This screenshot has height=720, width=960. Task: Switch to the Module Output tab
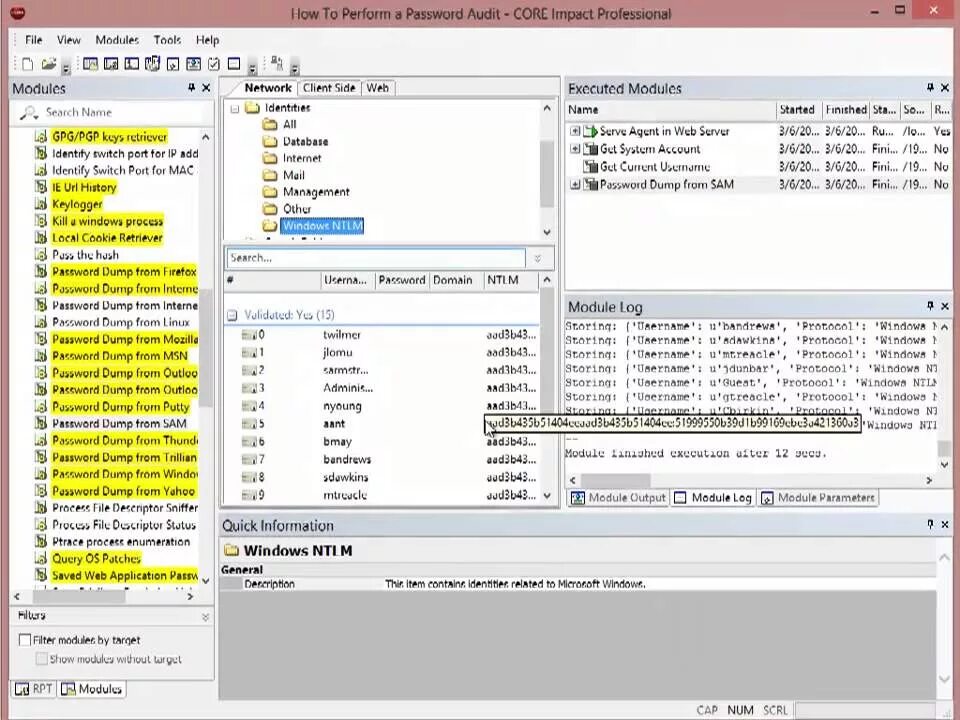click(x=618, y=498)
